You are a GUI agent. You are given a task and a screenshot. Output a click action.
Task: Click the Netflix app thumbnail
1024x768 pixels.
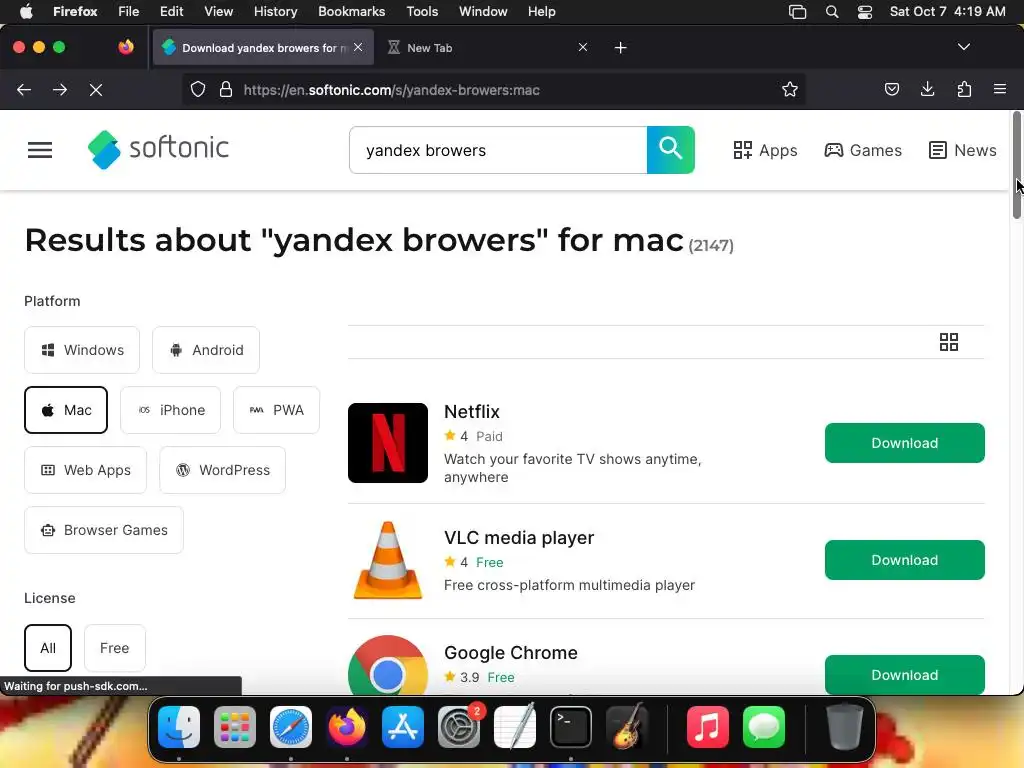tap(388, 443)
